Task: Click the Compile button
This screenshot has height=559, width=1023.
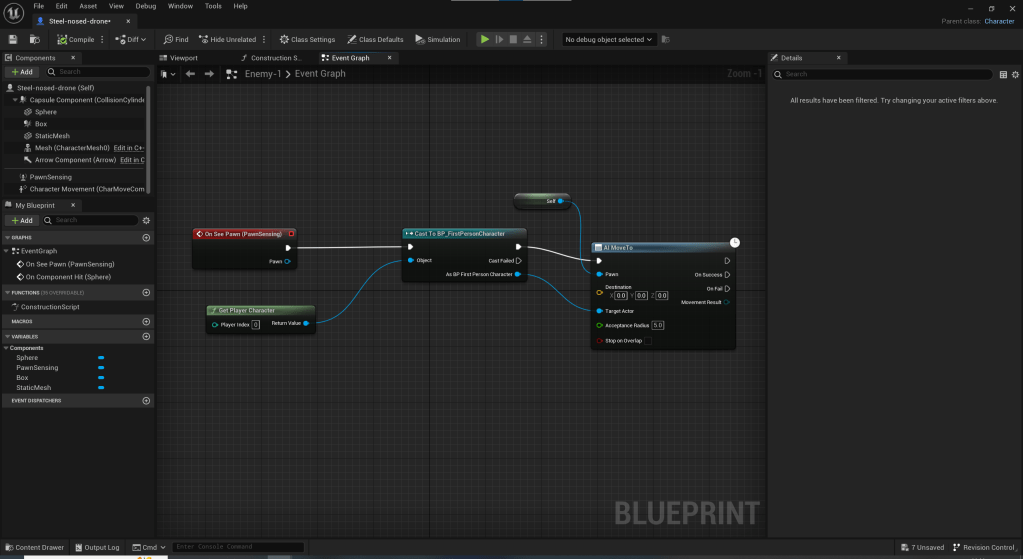Action: (76, 40)
